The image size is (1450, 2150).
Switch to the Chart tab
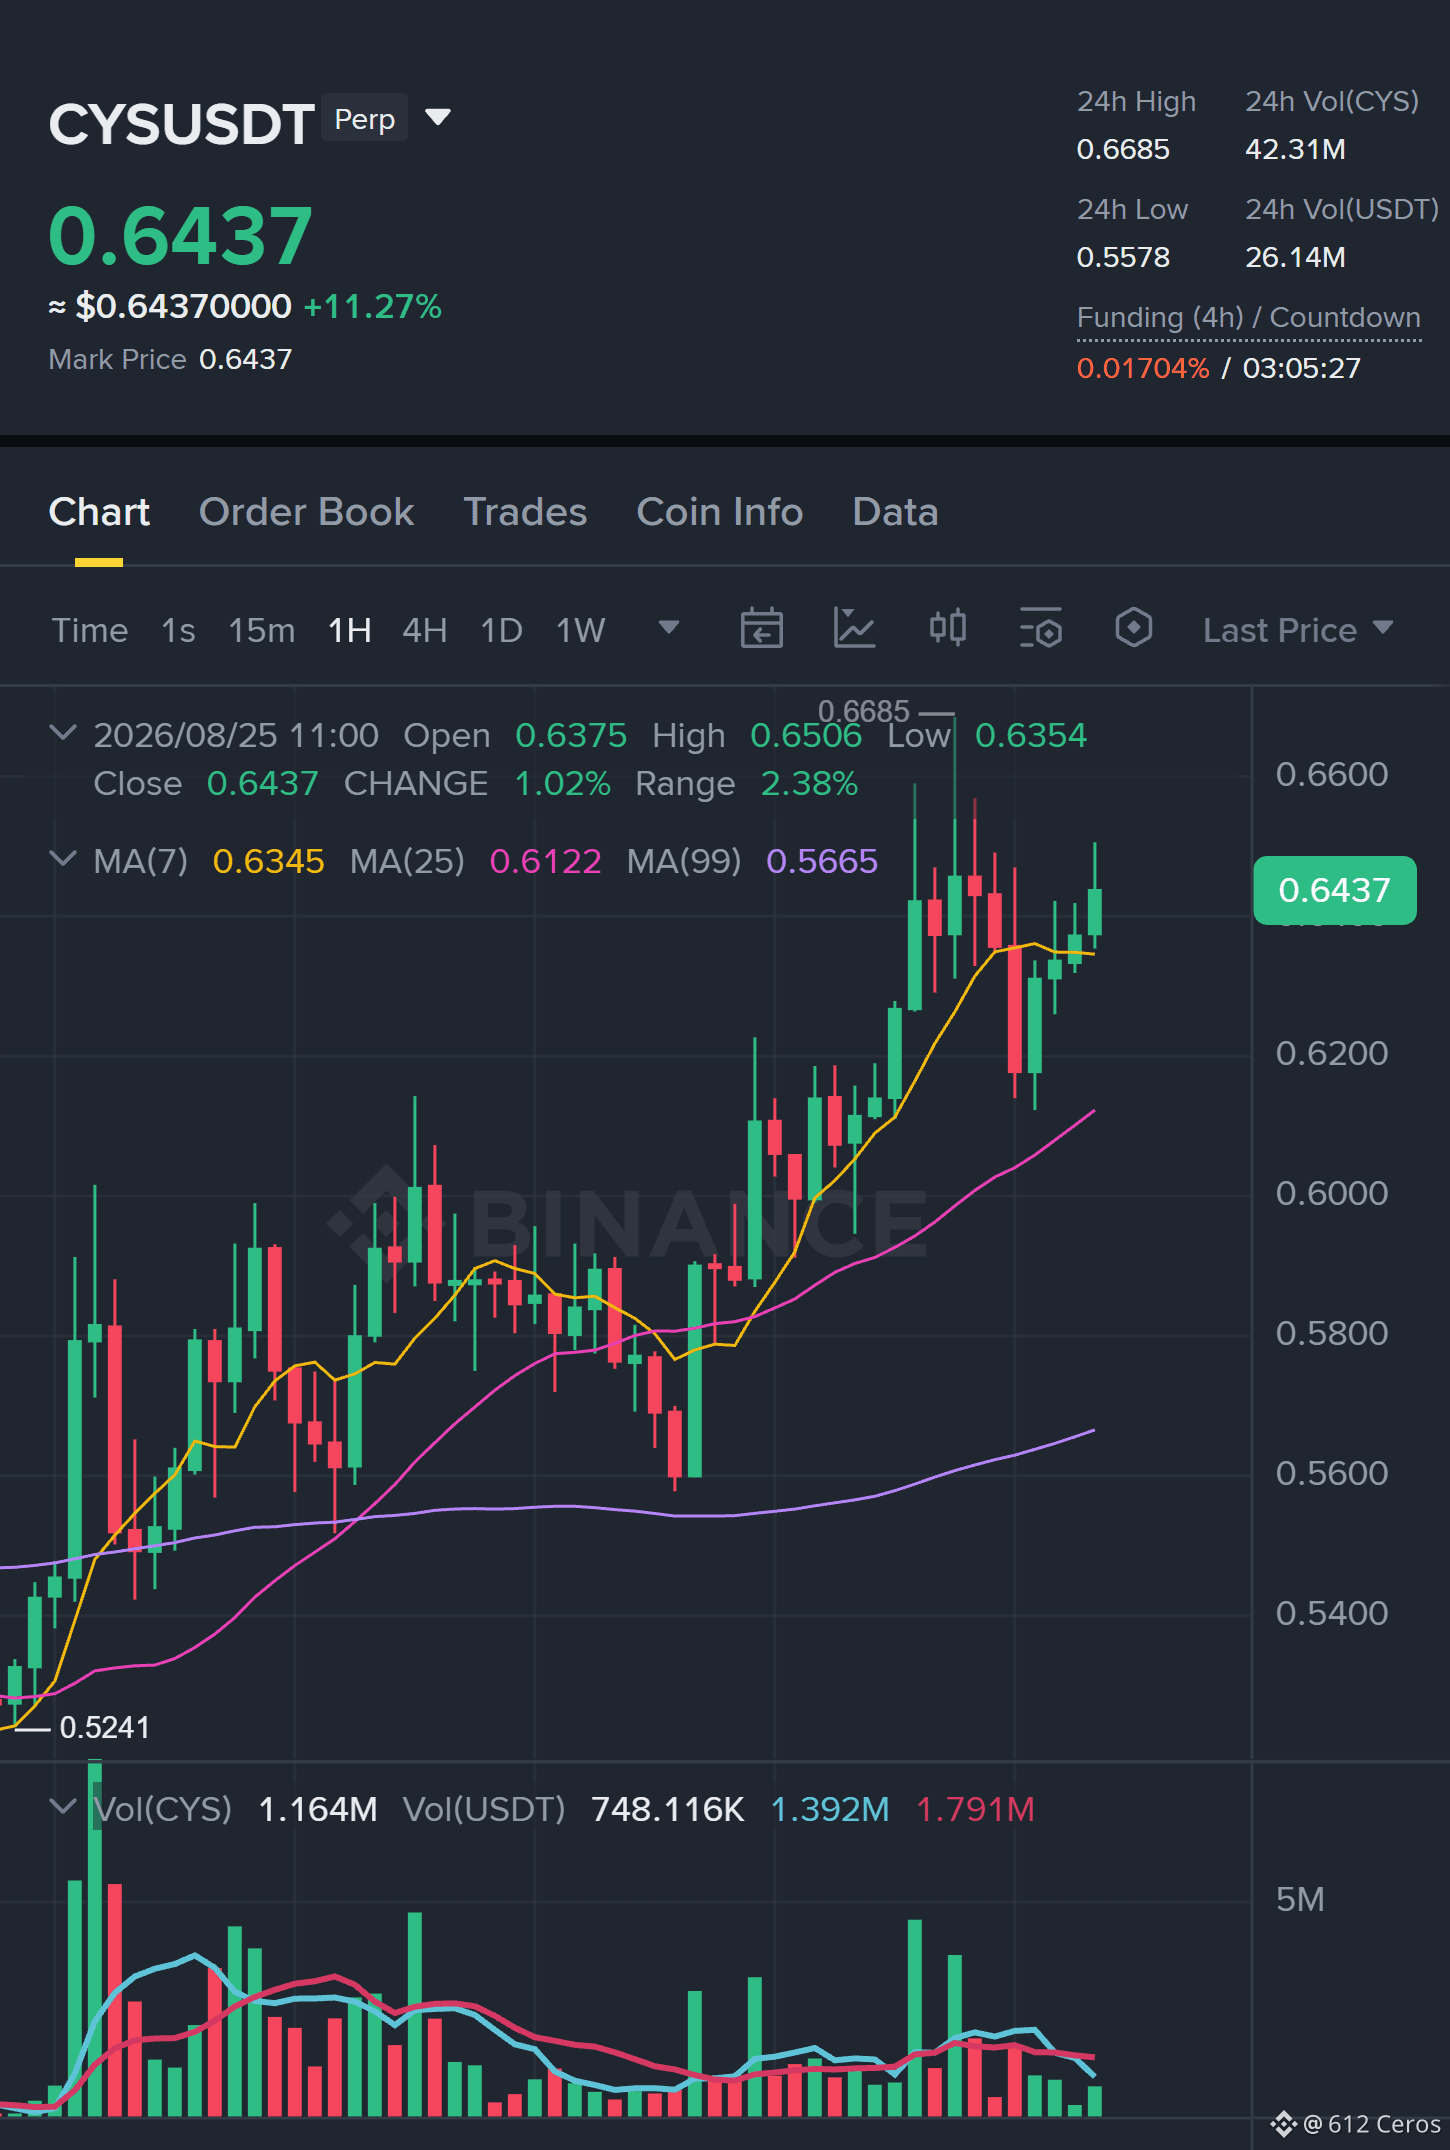99,512
